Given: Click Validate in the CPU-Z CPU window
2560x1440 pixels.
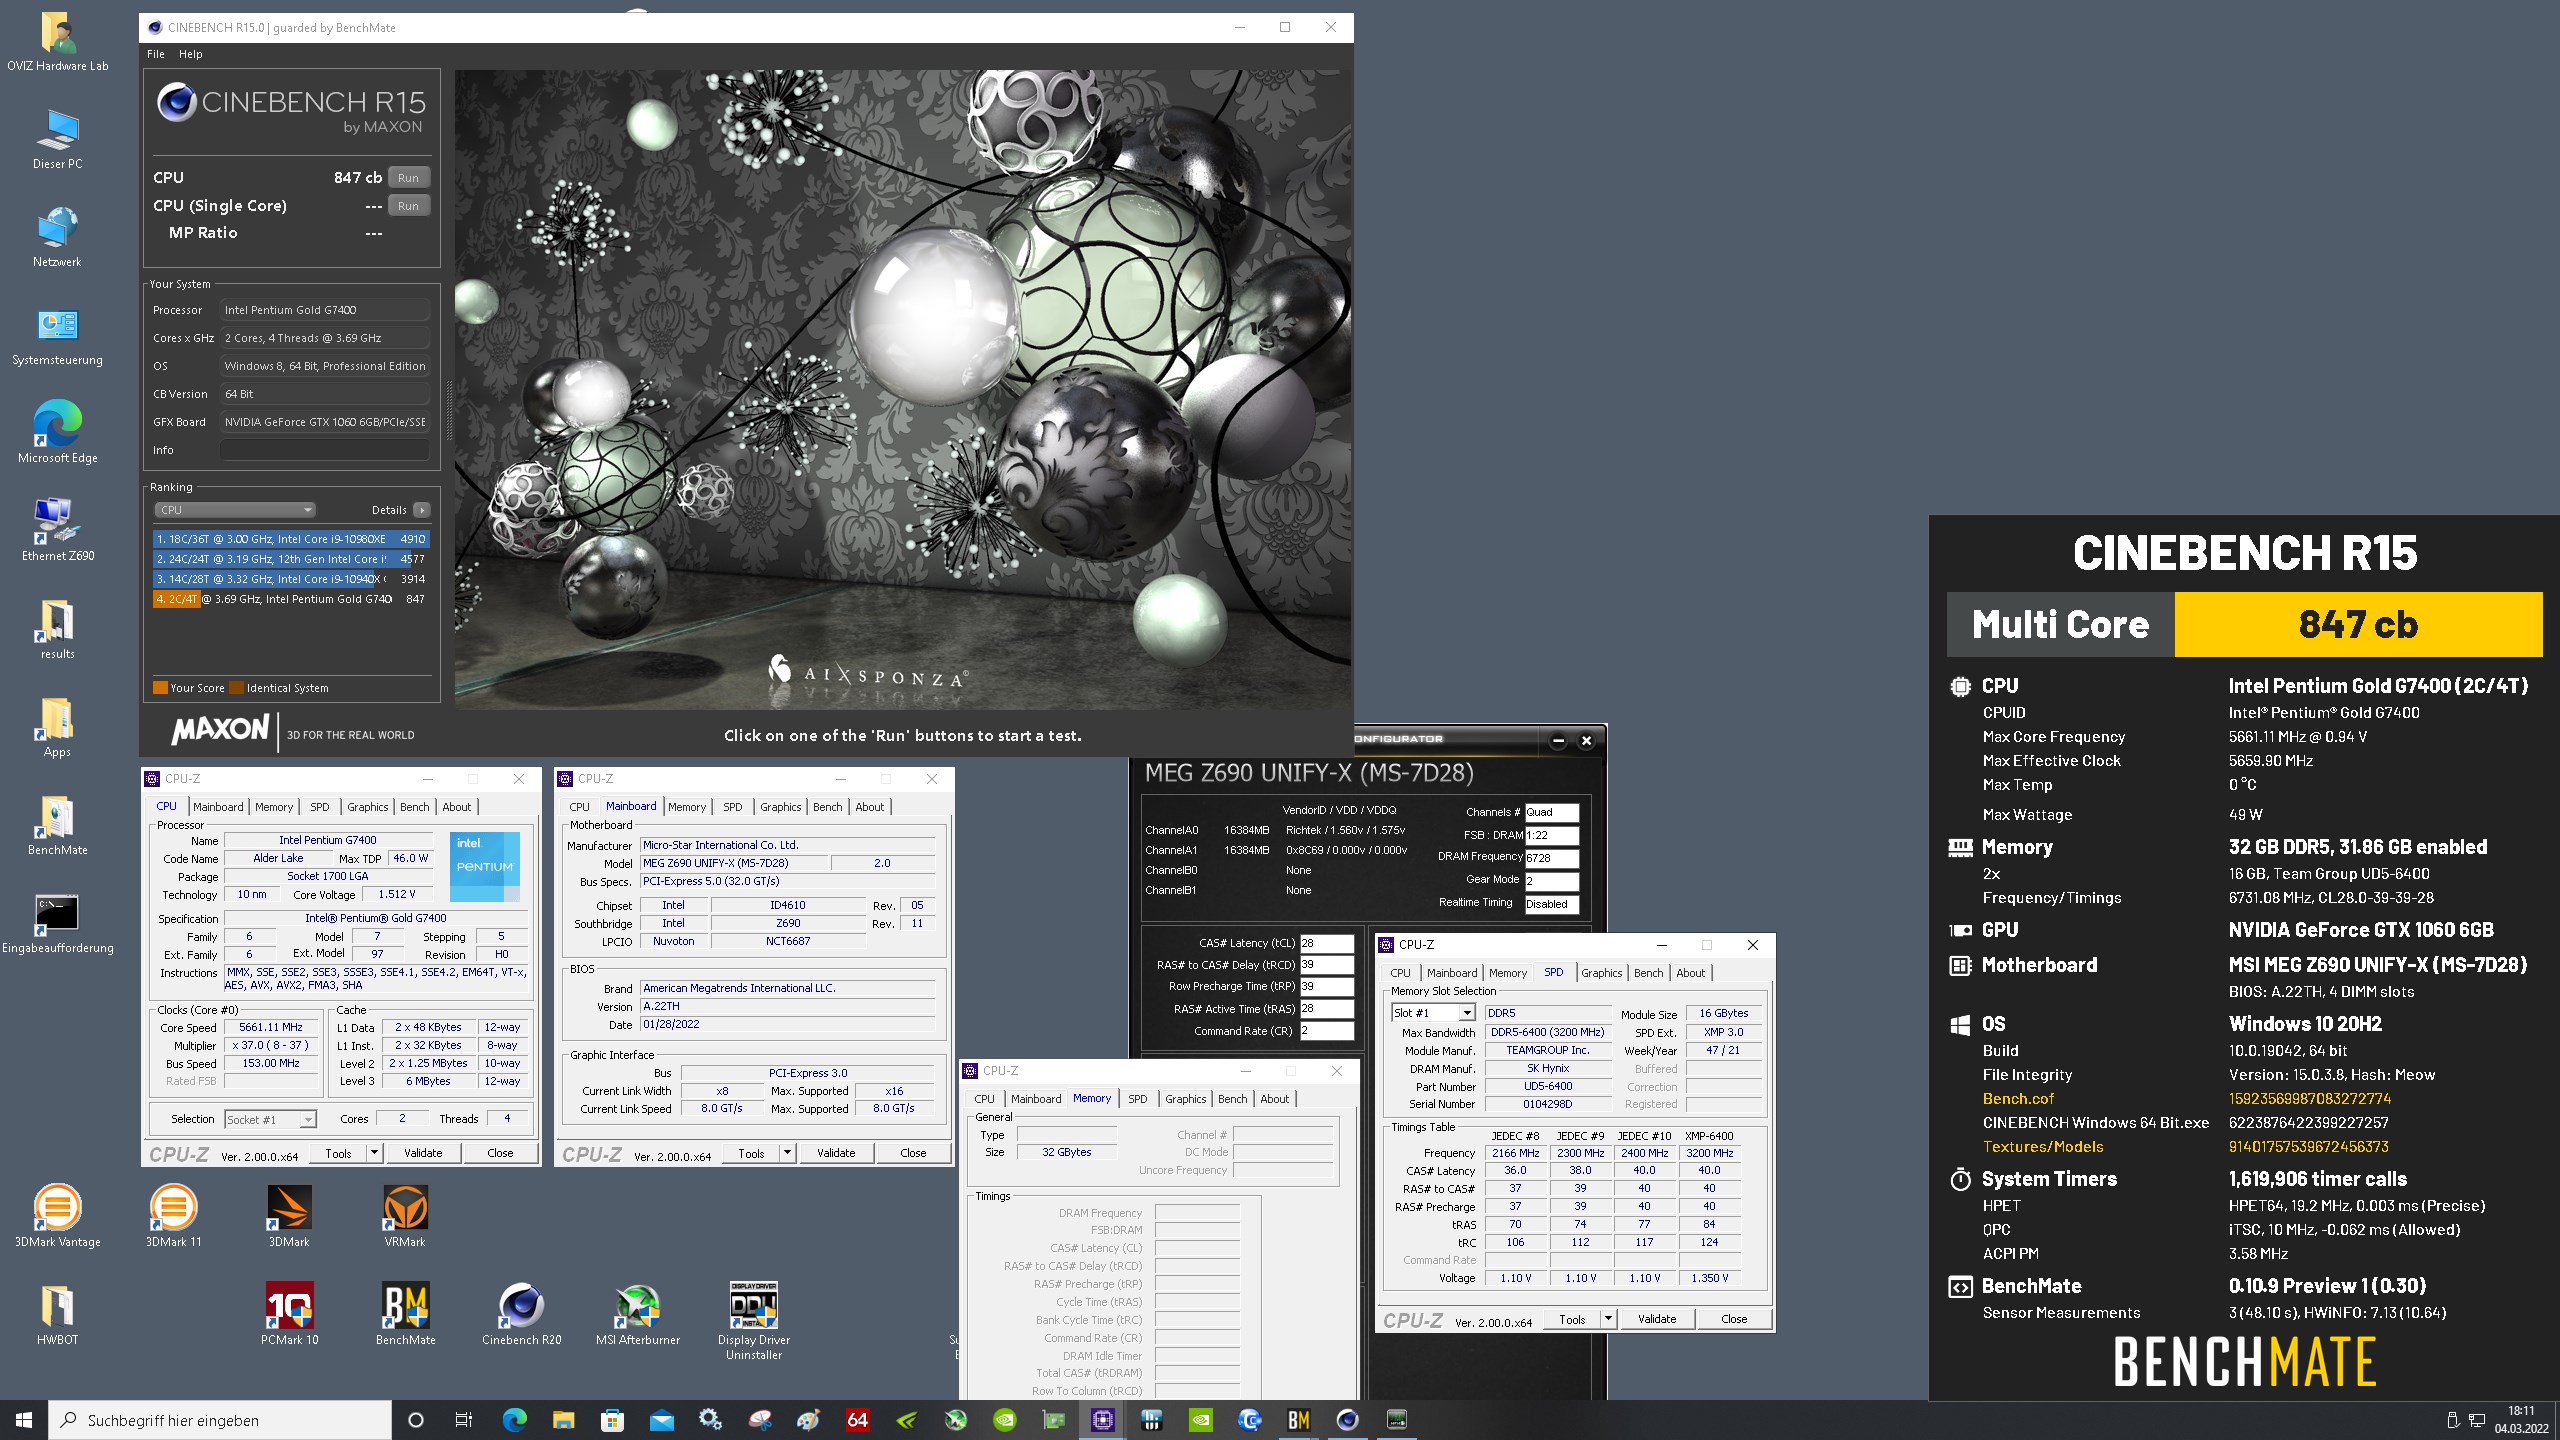Looking at the screenshot, I should [x=423, y=1153].
